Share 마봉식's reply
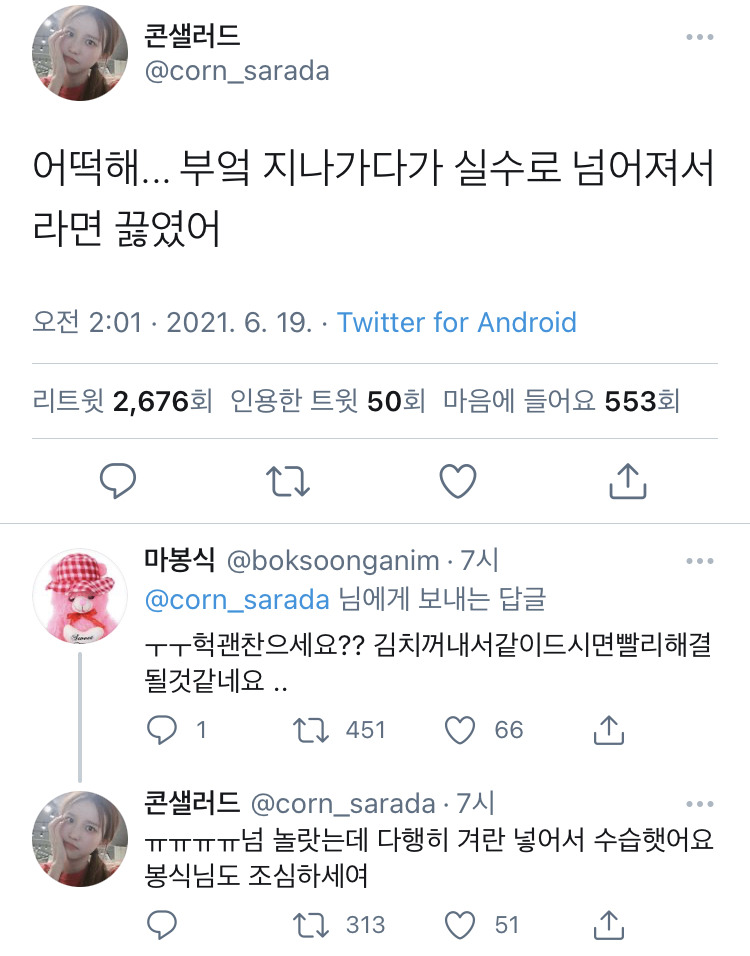The image size is (750, 956). coord(609,731)
